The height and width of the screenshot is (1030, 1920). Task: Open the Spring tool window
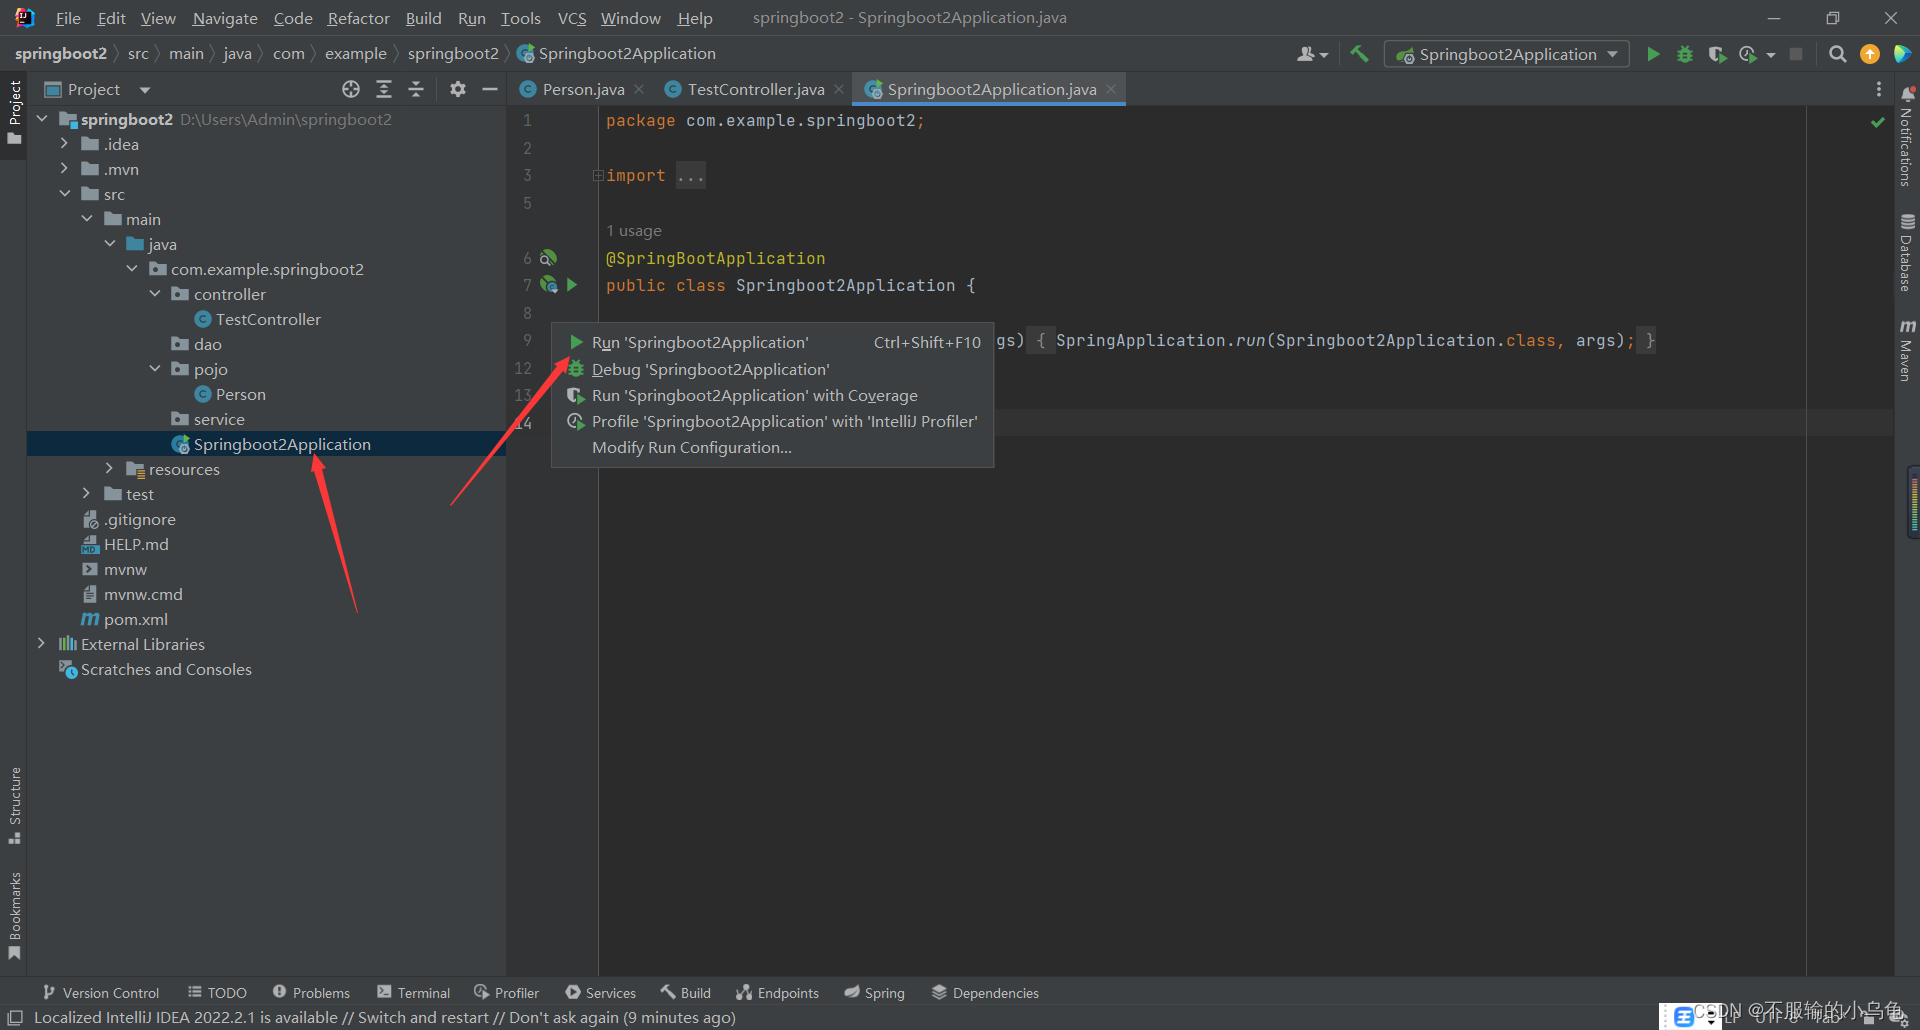point(874,992)
